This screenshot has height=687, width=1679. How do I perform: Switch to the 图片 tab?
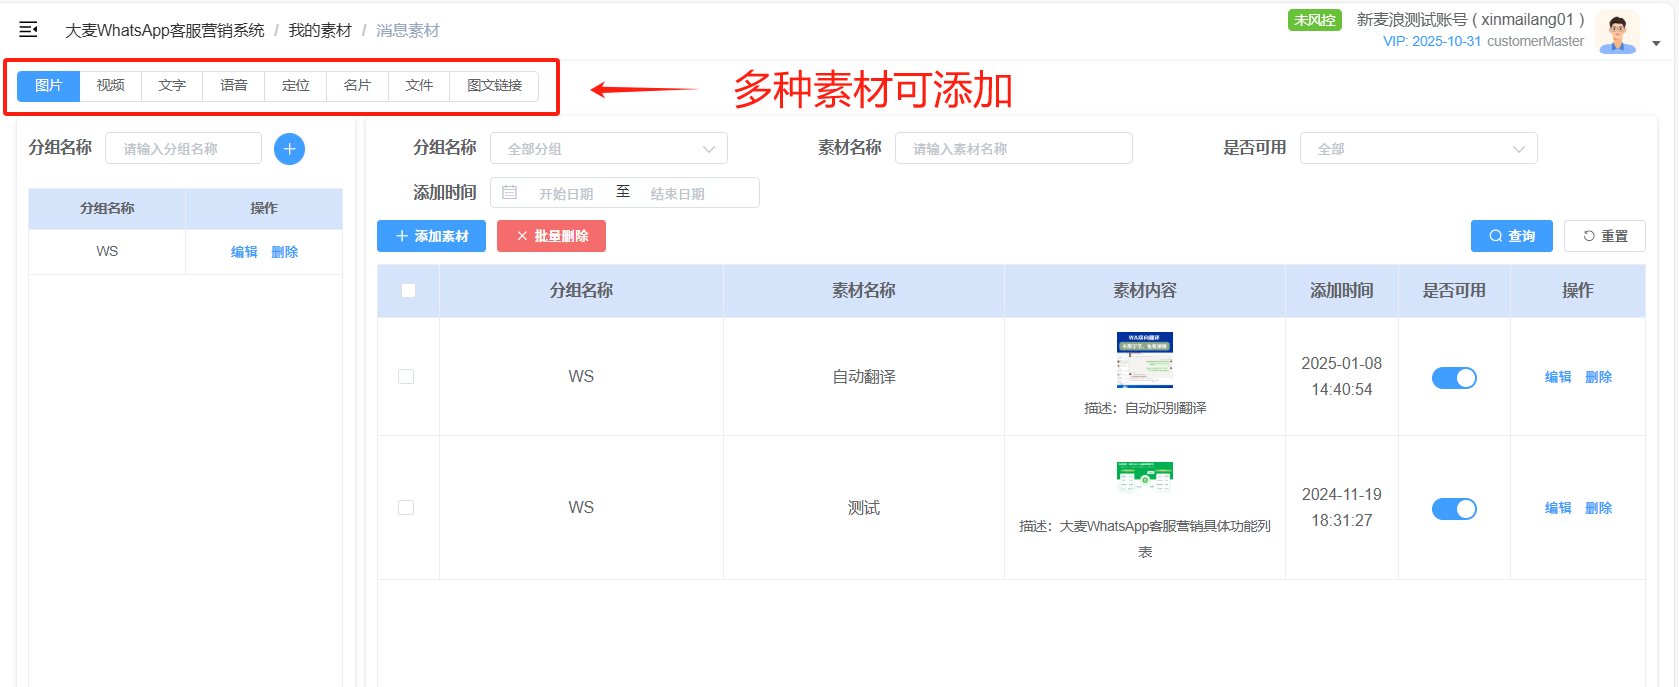tap(48, 86)
